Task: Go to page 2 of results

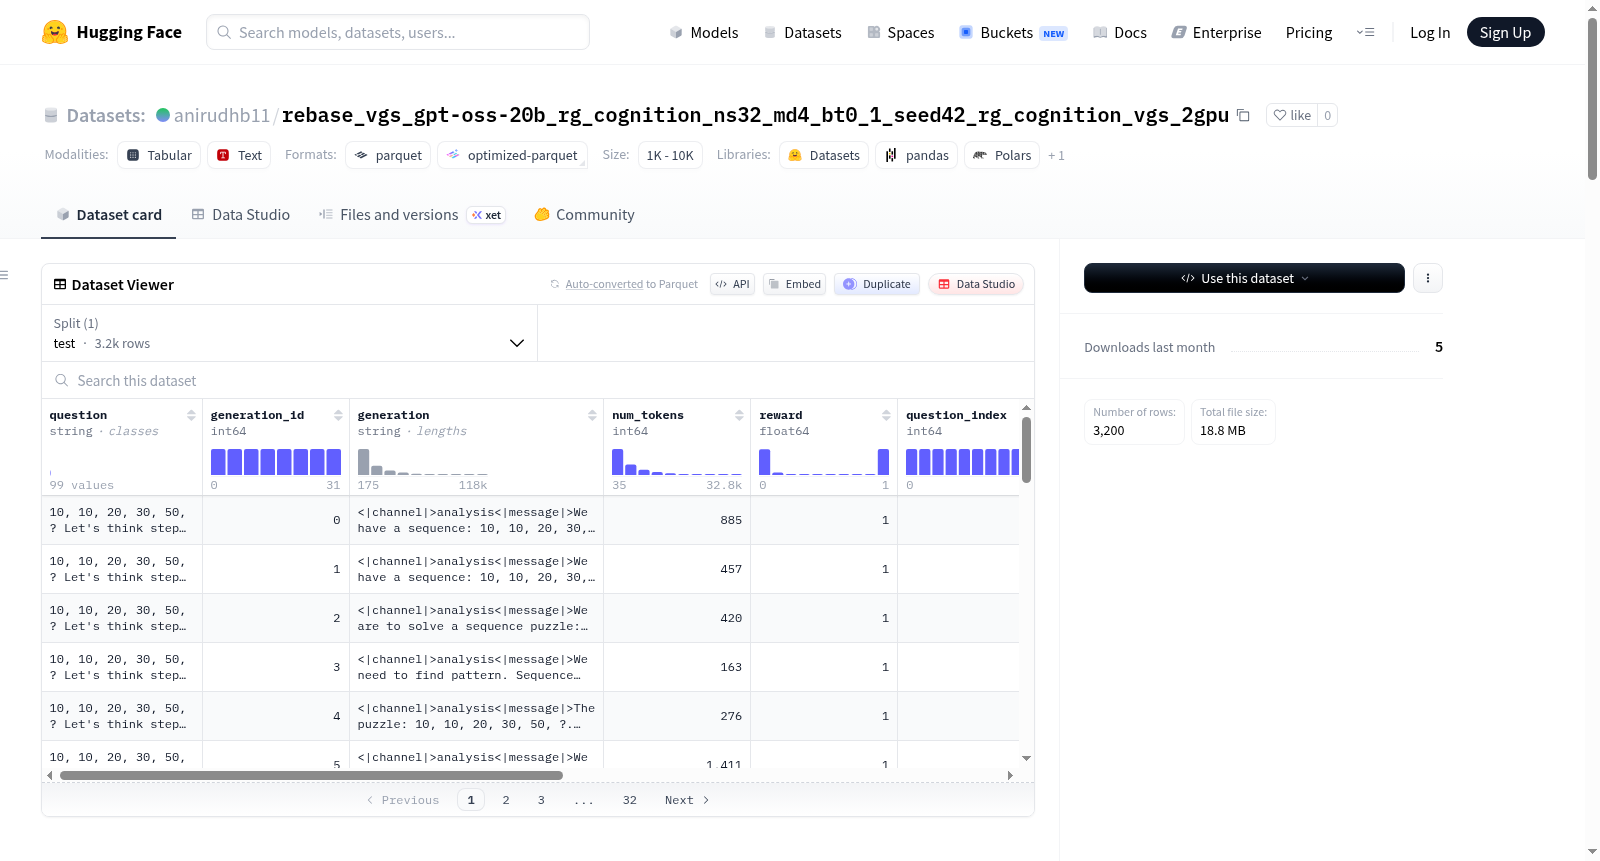Action: click(506, 800)
